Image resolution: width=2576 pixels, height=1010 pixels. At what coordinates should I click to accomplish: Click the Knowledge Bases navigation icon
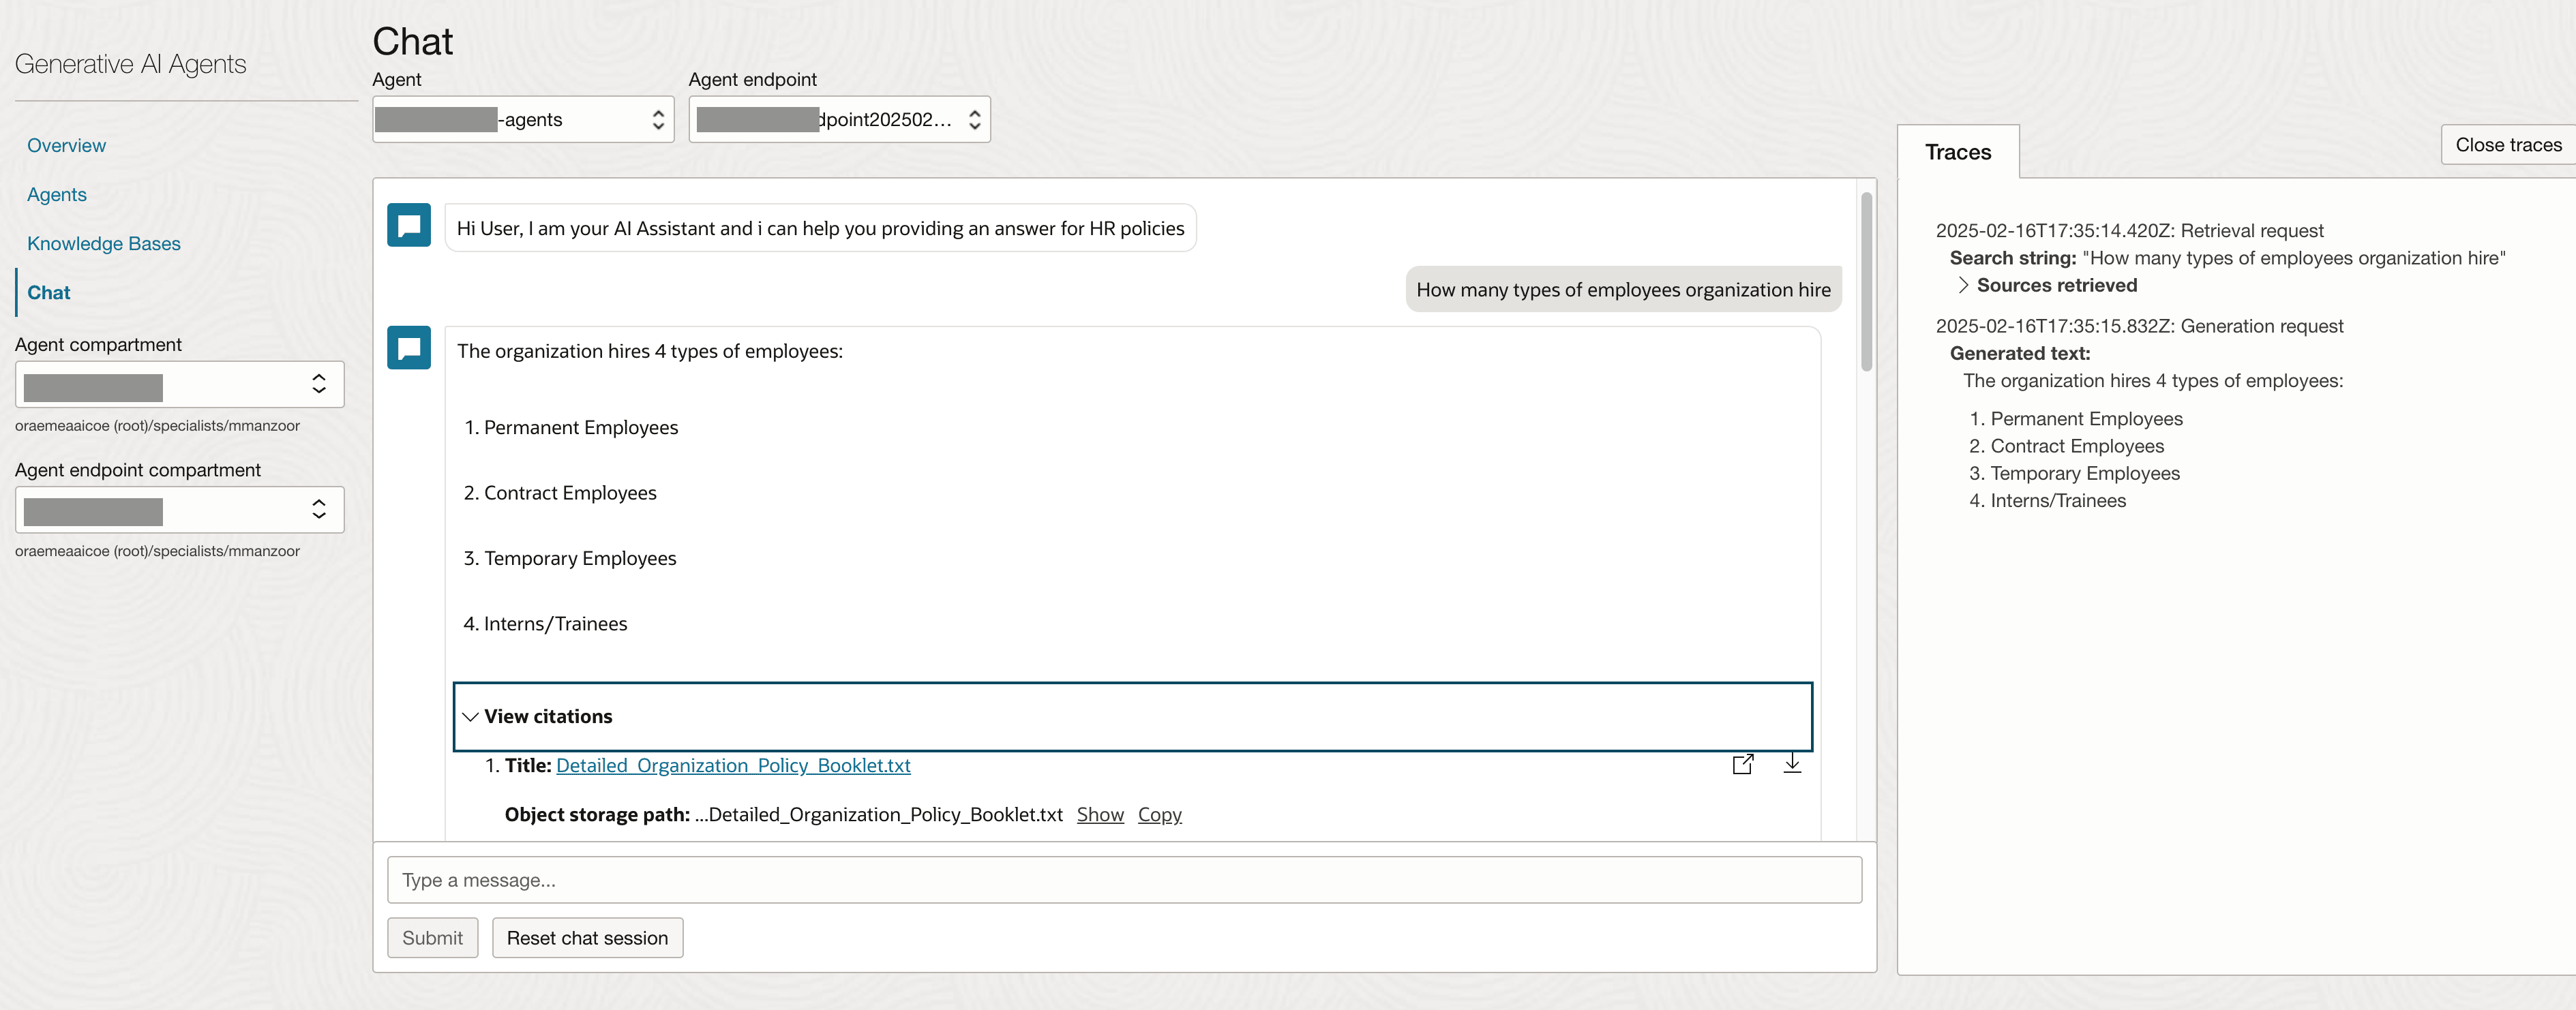(x=104, y=241)
